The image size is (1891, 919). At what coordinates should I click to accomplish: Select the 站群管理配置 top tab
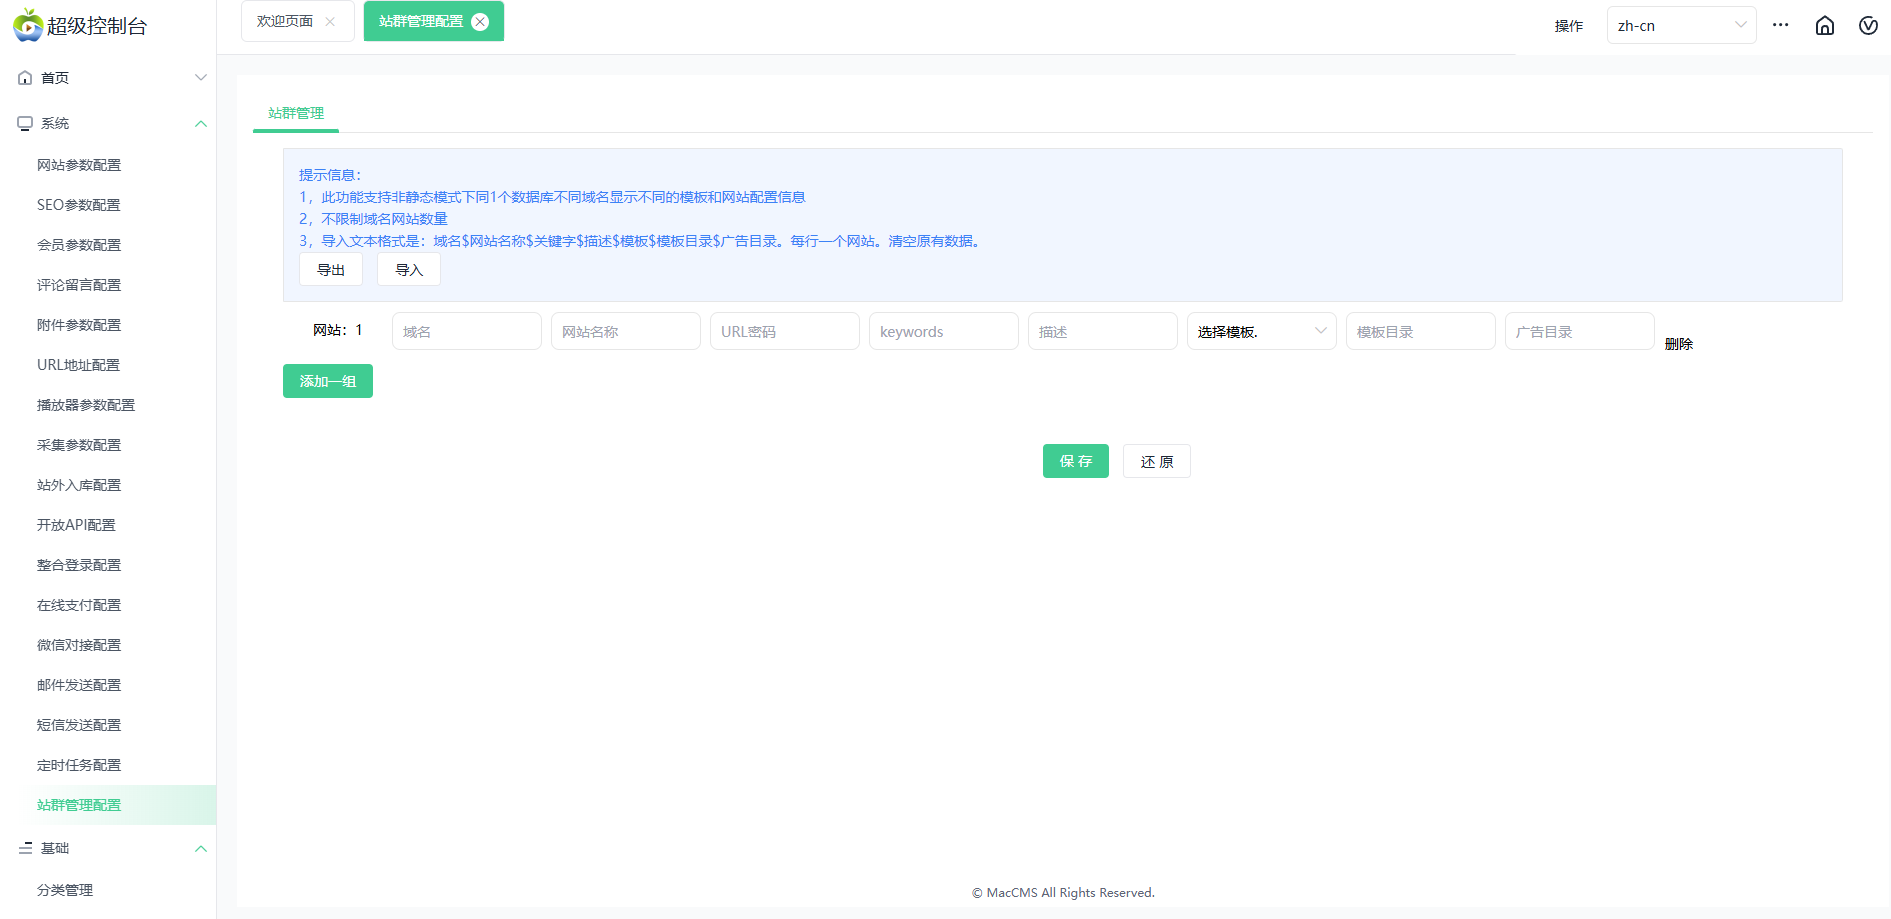[x=421, y=21]
